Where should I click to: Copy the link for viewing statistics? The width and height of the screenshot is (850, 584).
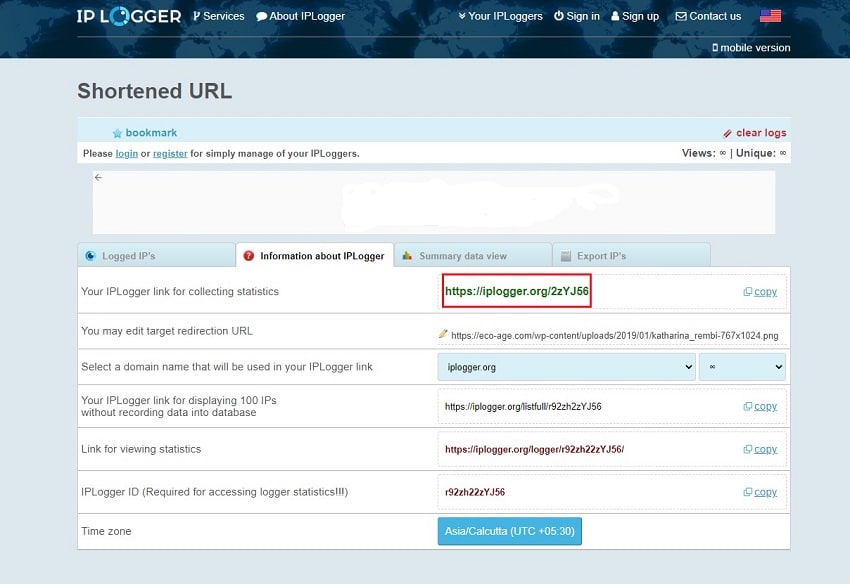click(765, 449)
